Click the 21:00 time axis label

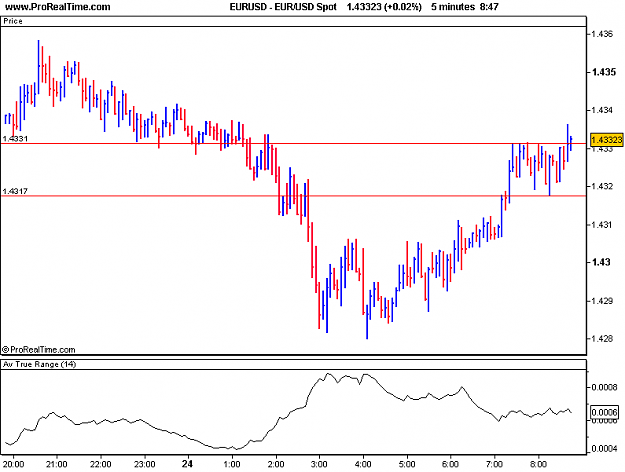(x=57, y=464)
